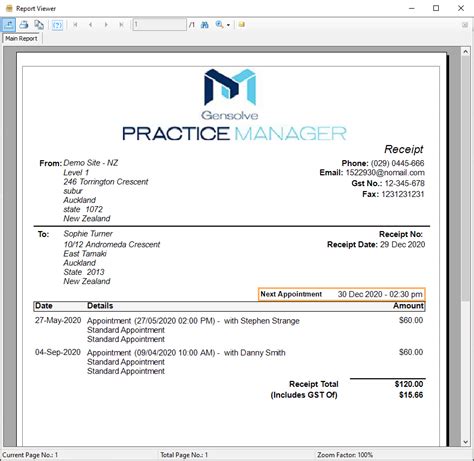Click the page number input field
The image size is (474, 461).
(159, 25)
